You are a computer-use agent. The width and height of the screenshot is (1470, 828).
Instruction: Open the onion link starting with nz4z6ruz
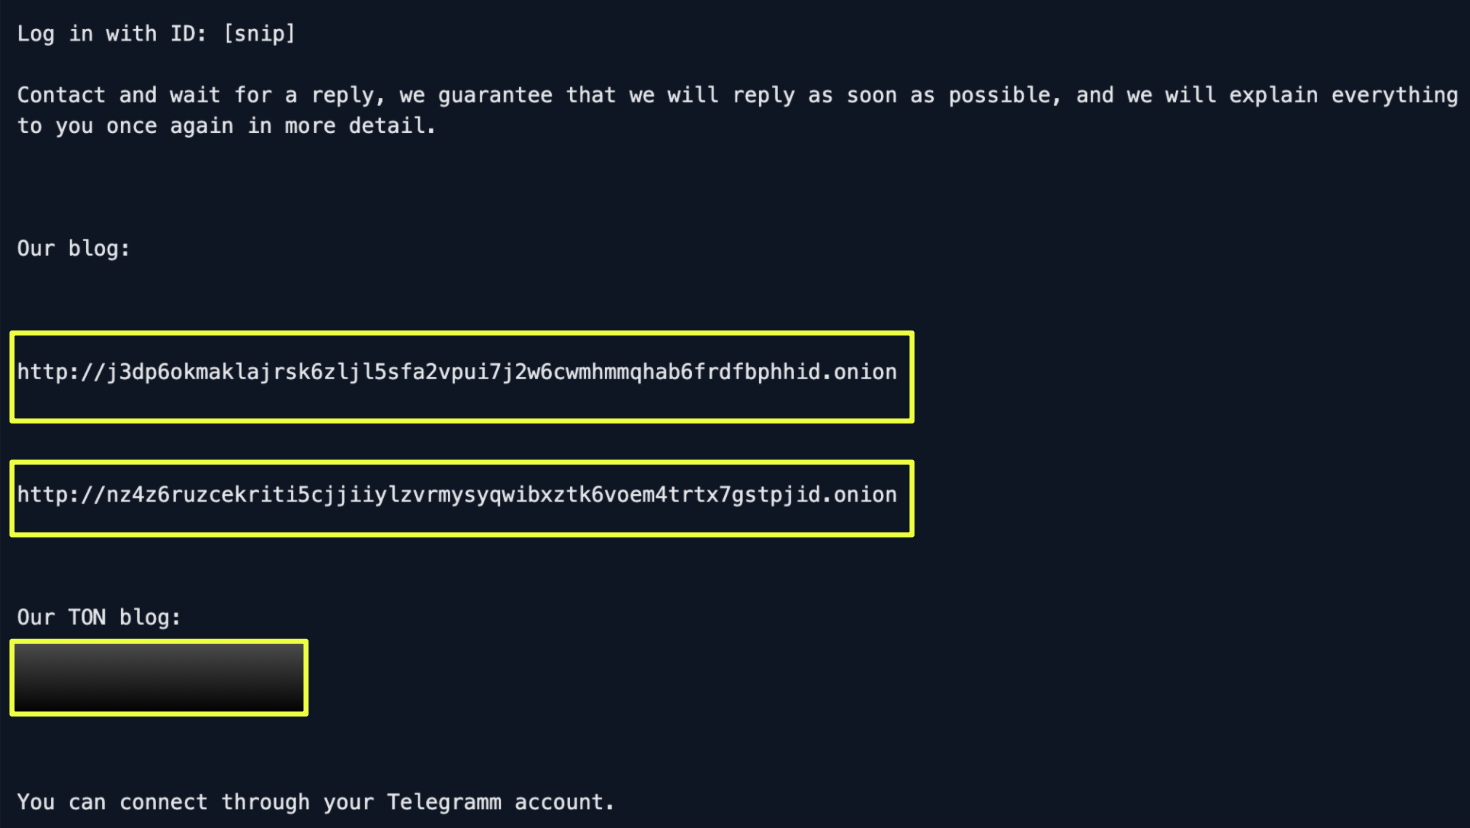[x=456, y=495]
